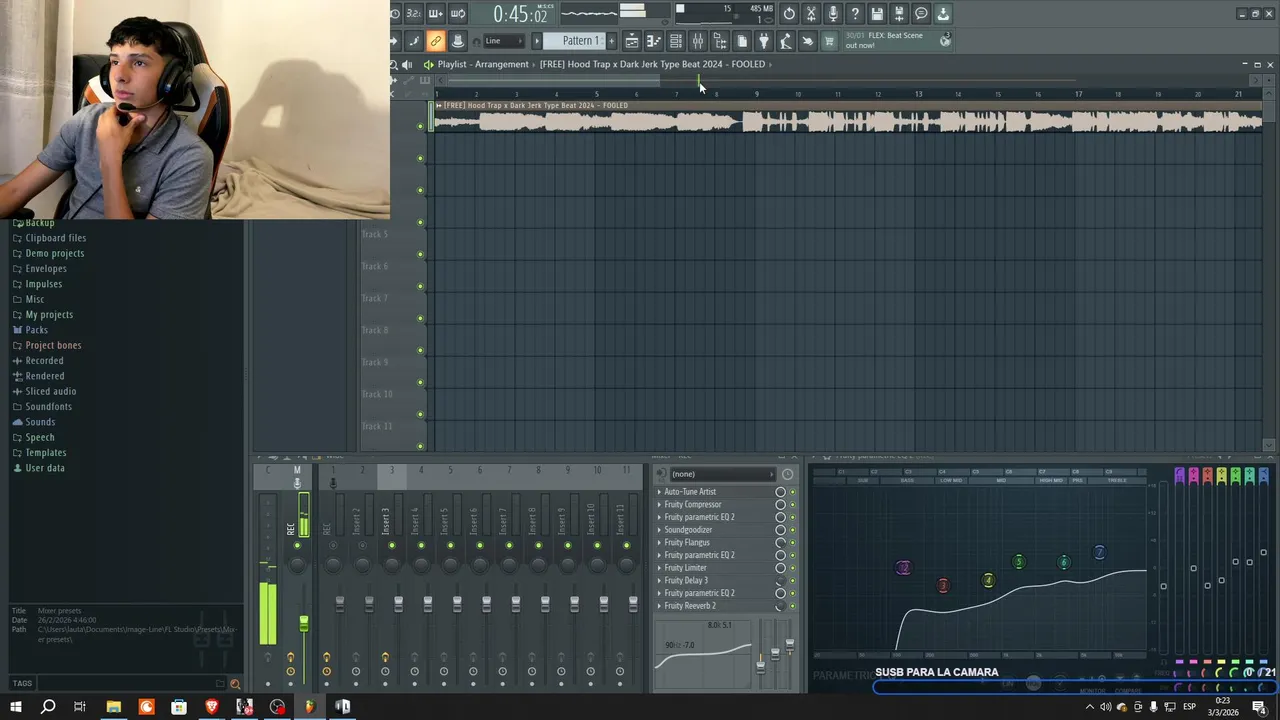Viewport: 1280px width, 720px height.
Task: Click the undo history icon
Action: [x=789, y=14]
